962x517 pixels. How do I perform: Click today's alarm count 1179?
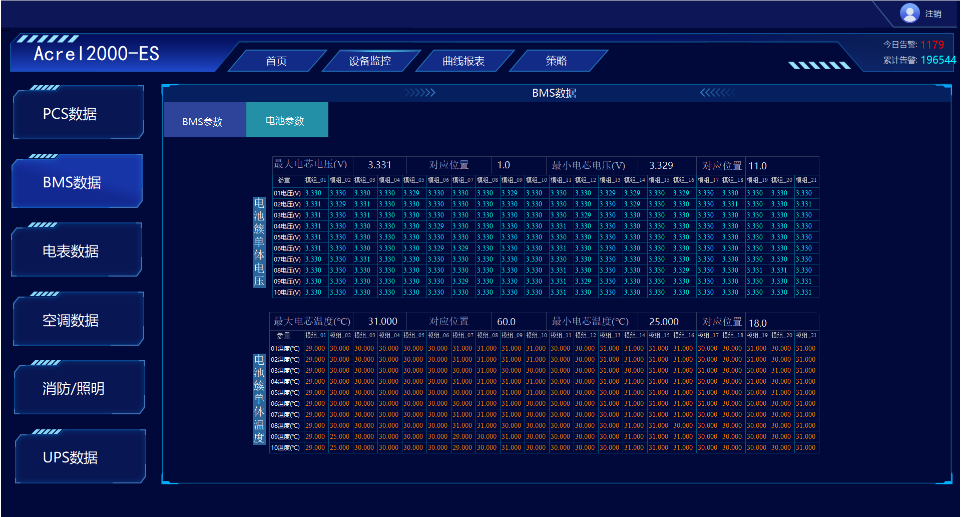(x=932, y=45)
